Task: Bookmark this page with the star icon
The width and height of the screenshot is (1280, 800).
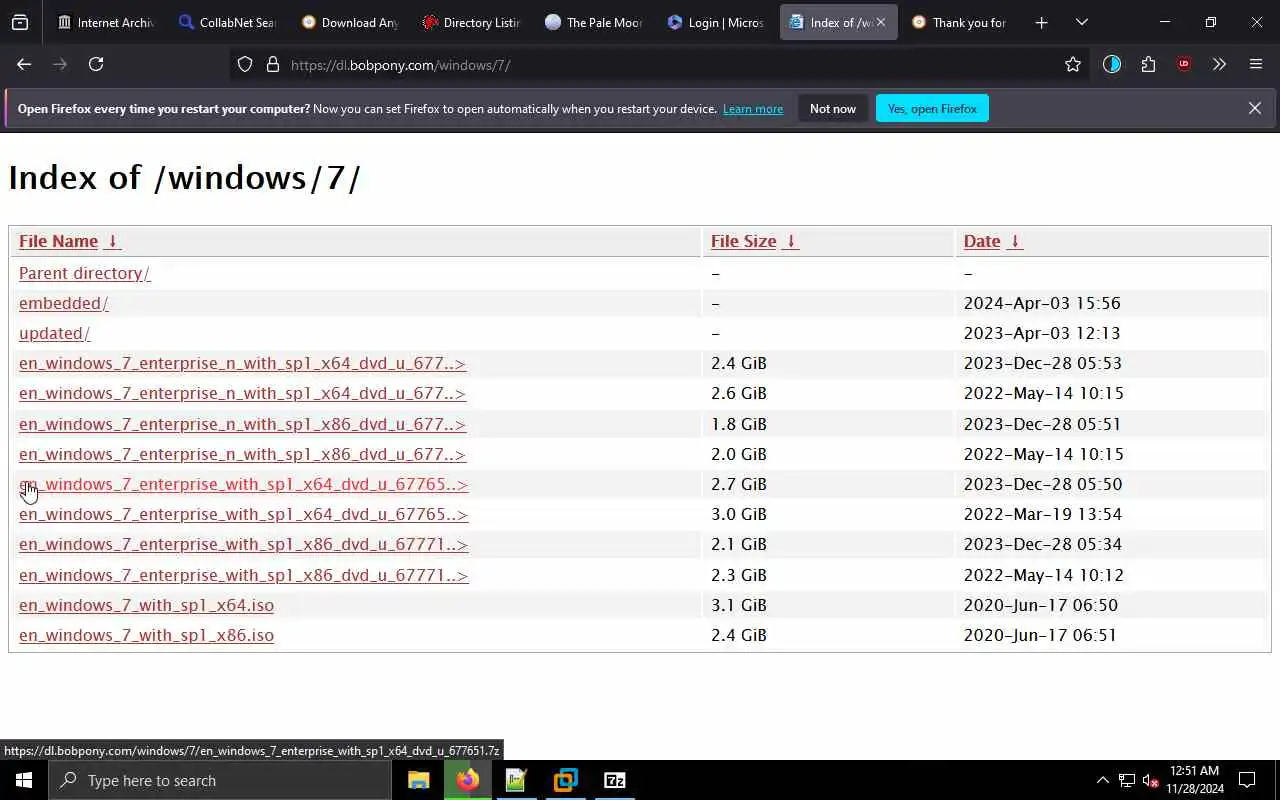Action: click(x=1073, y=64)
